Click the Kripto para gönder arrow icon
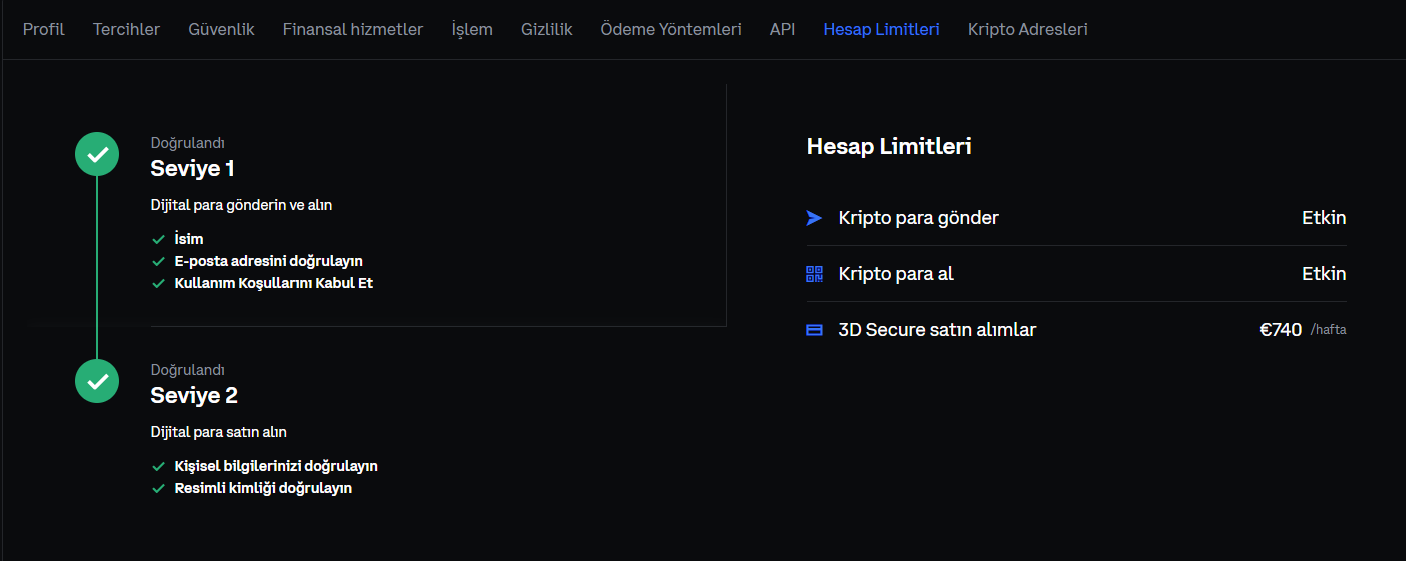Viewport: 1406px width, 561px height. (814, 218)
